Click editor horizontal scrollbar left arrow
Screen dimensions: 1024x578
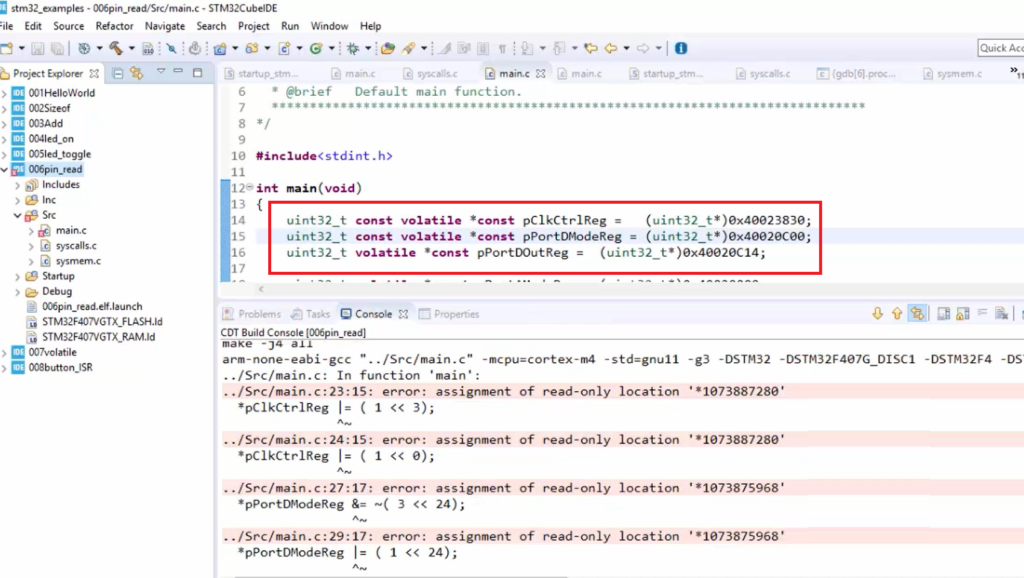tap(261, 289)
